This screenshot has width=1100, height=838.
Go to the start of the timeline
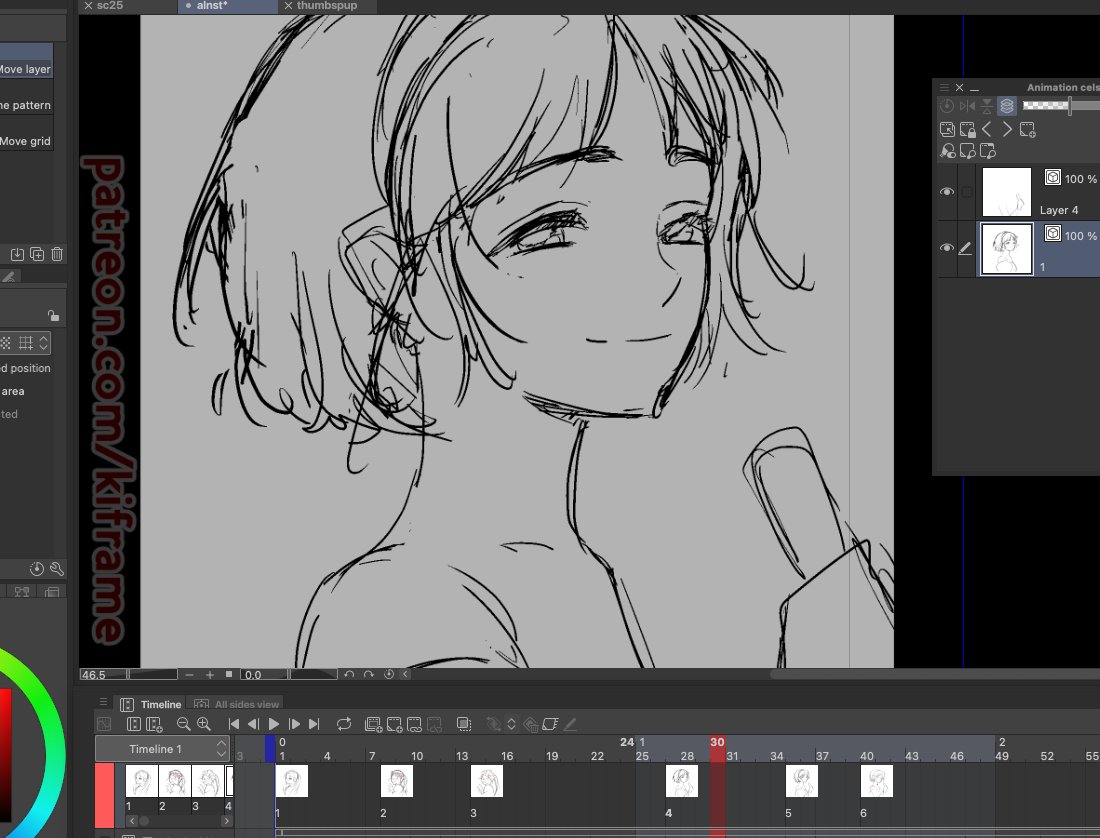tap(234, 724)
